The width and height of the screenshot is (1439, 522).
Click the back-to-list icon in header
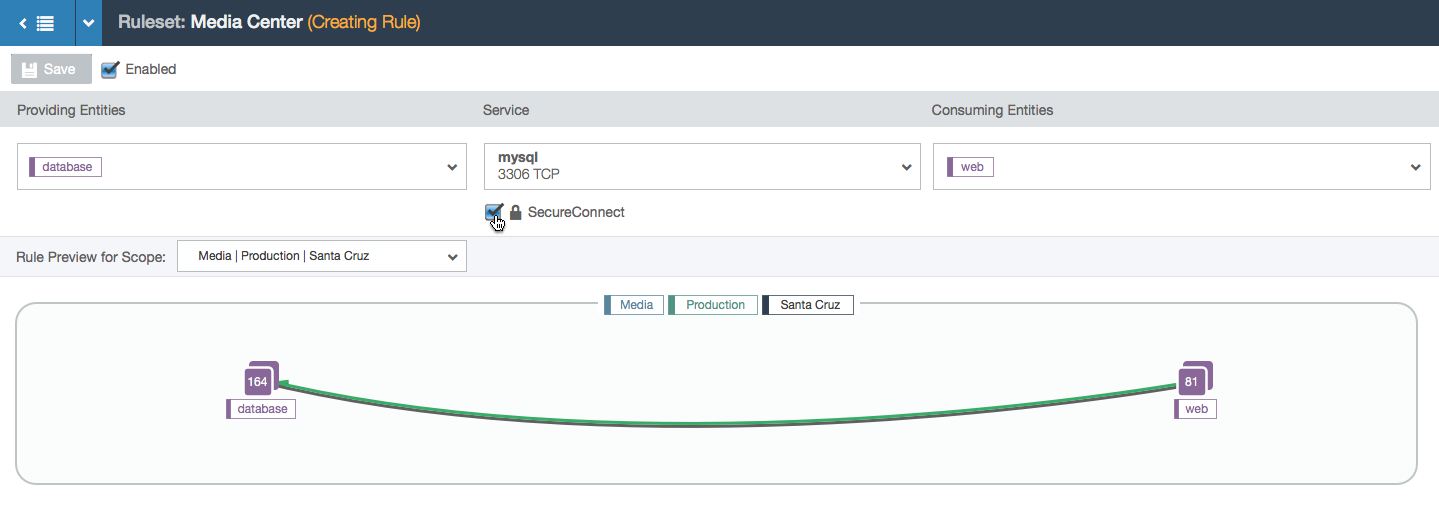point(37,22)
